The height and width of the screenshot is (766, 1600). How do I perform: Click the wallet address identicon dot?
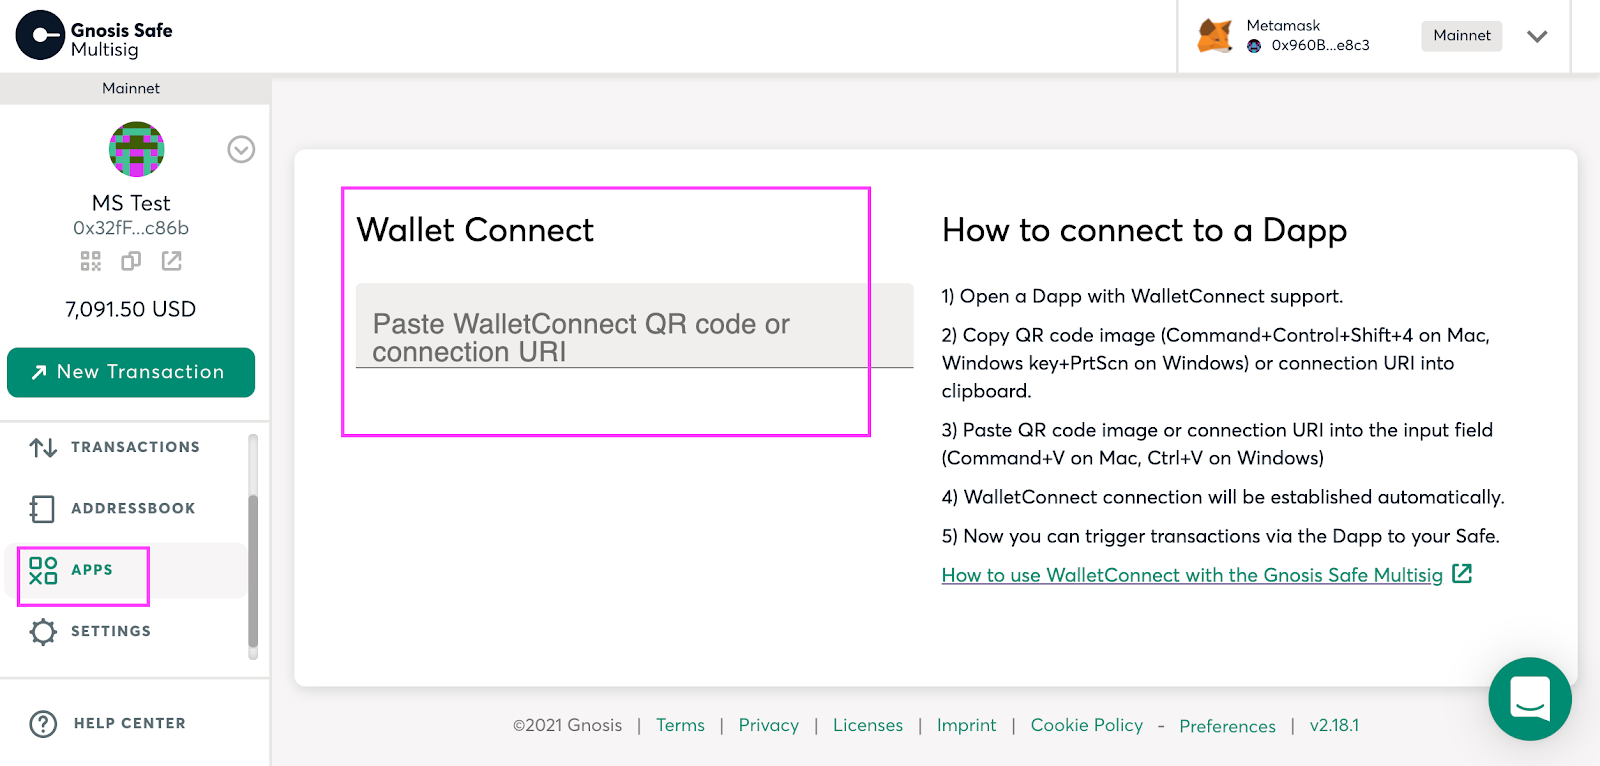click(x=1254, y=45)
